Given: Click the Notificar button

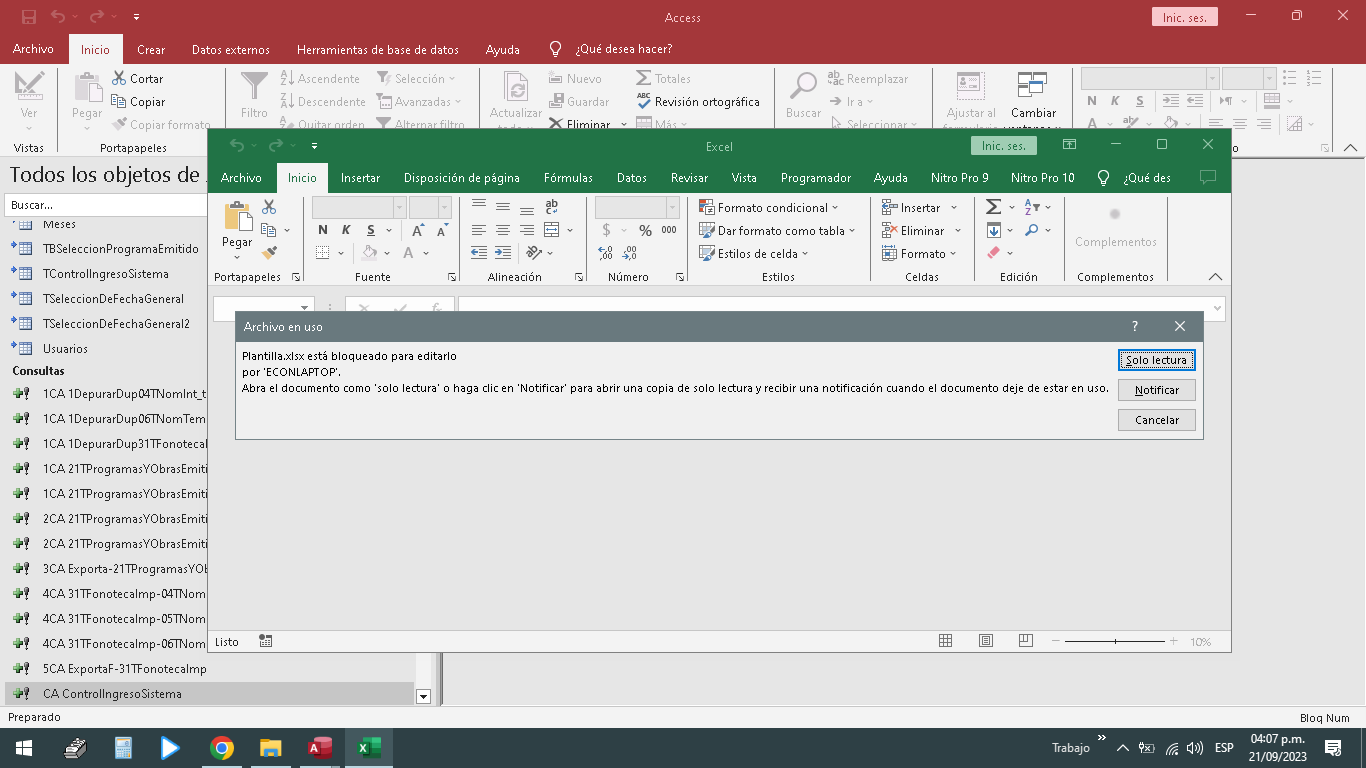Looking at the screenshot, I should pos(1156,390).
